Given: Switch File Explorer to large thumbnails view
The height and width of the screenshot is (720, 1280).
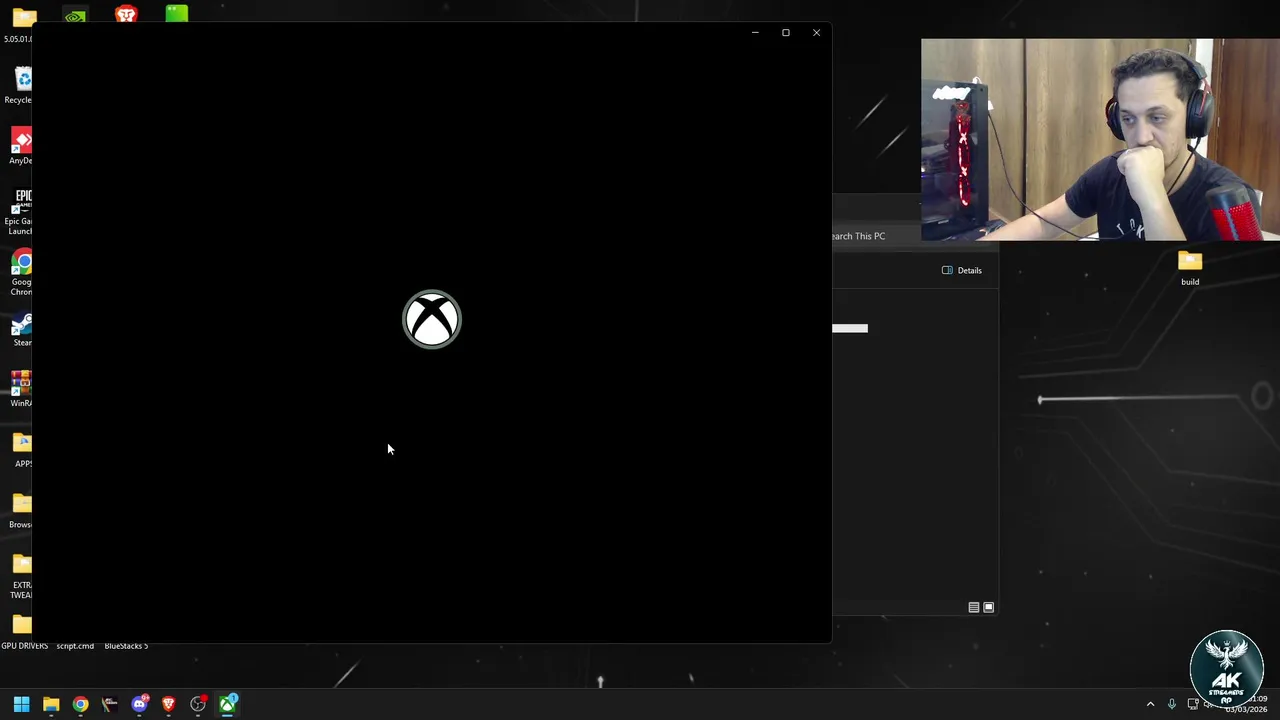Looking at the screenshot, I should coord(989,607).
